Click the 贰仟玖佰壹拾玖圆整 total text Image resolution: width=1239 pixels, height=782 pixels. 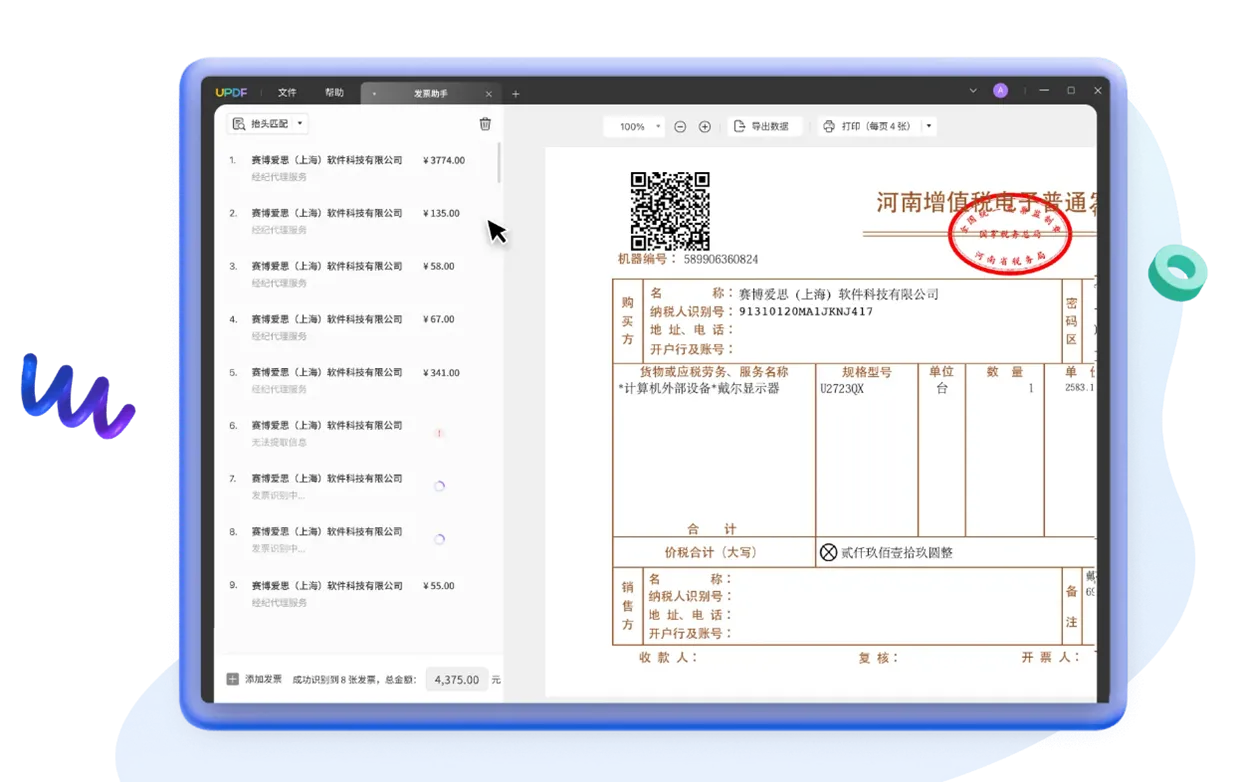(897, 552)
